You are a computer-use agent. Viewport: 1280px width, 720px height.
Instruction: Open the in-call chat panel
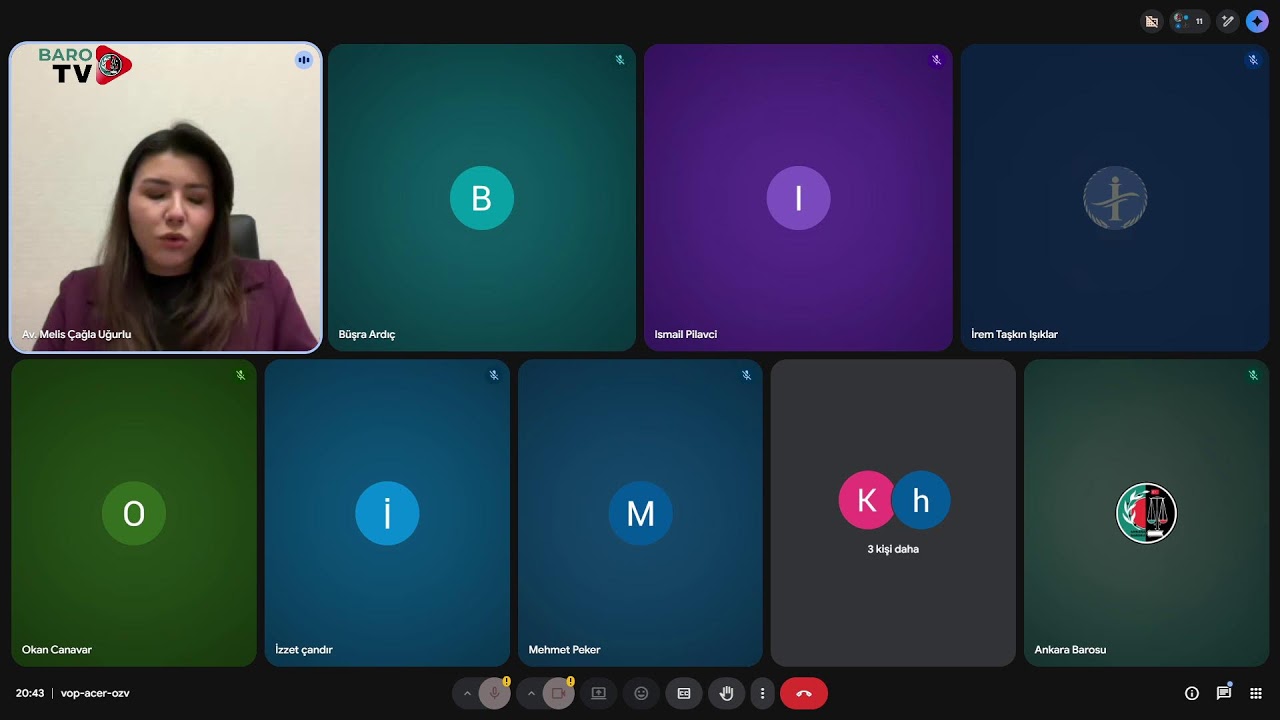pyautogui.click(x=1224, y=693)
